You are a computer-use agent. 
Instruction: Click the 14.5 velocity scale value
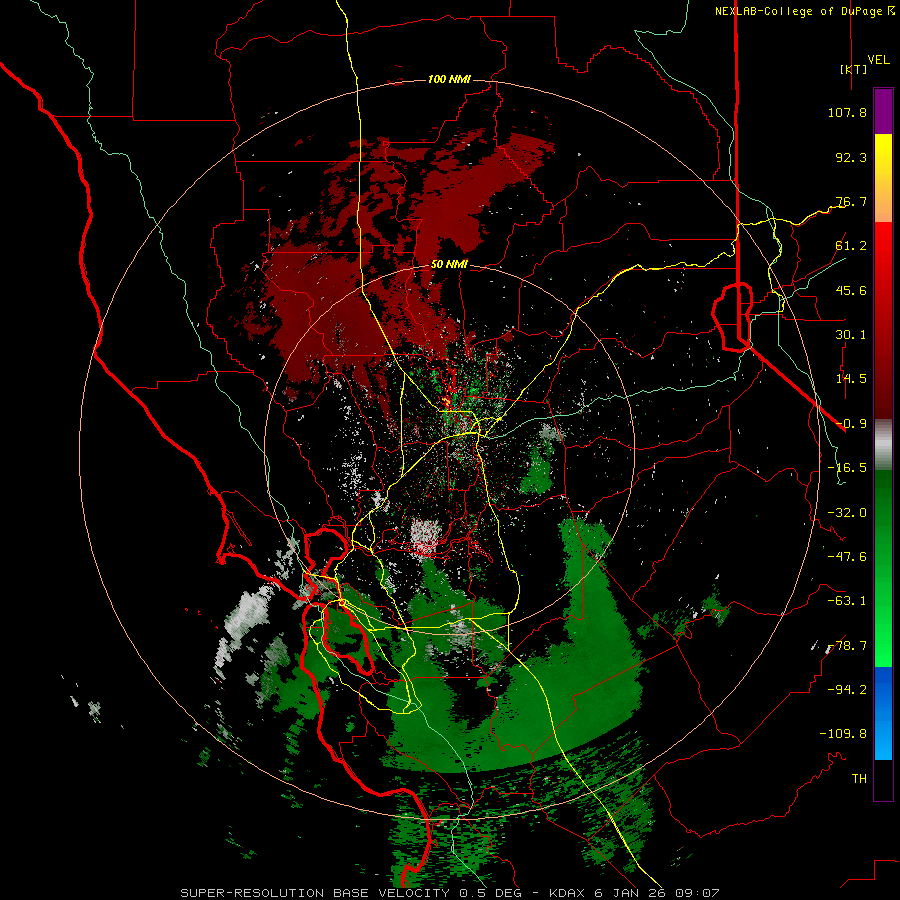(851, 379)
